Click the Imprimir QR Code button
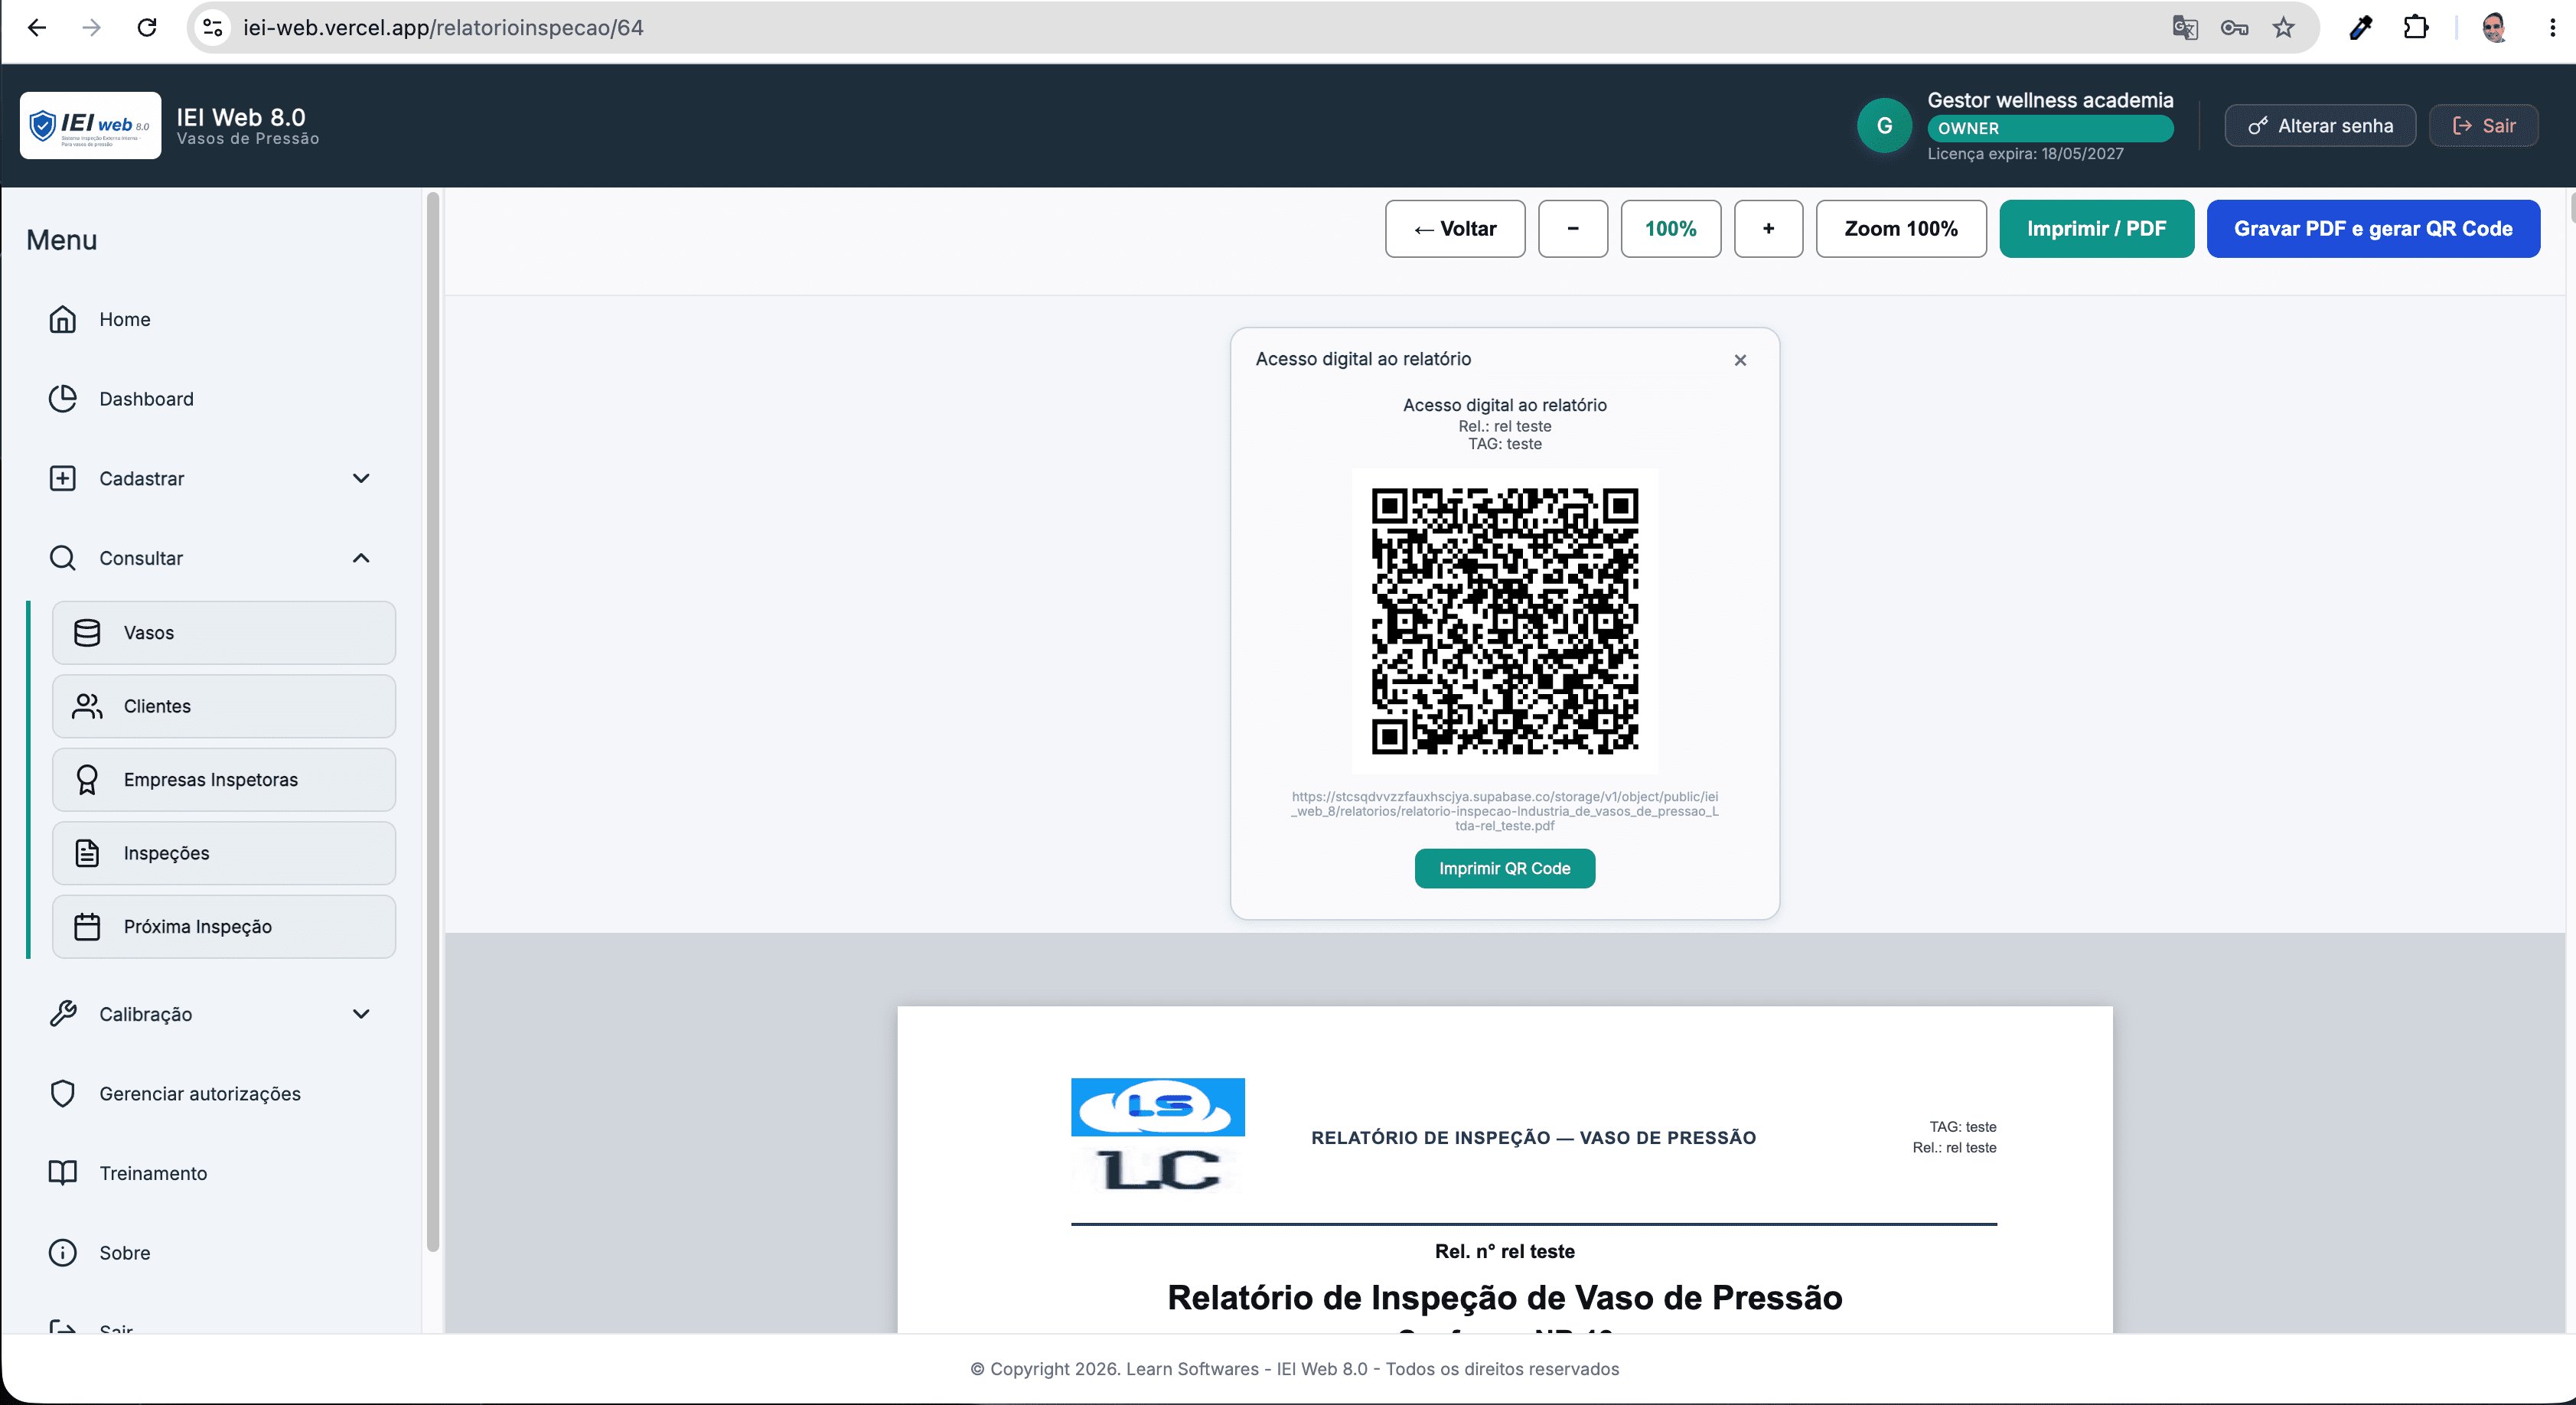Viewport: 2576px width, 1405px height. (x=1505, y=869)
